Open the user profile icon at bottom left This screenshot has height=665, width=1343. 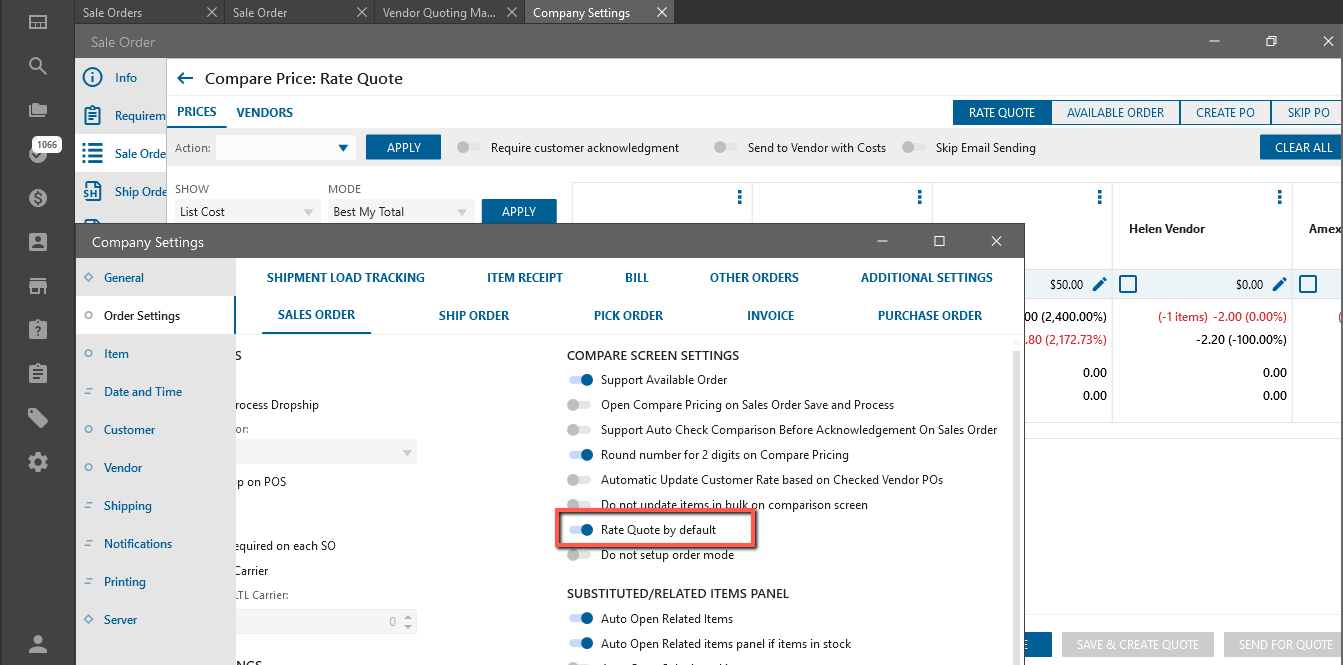(37, 644)
